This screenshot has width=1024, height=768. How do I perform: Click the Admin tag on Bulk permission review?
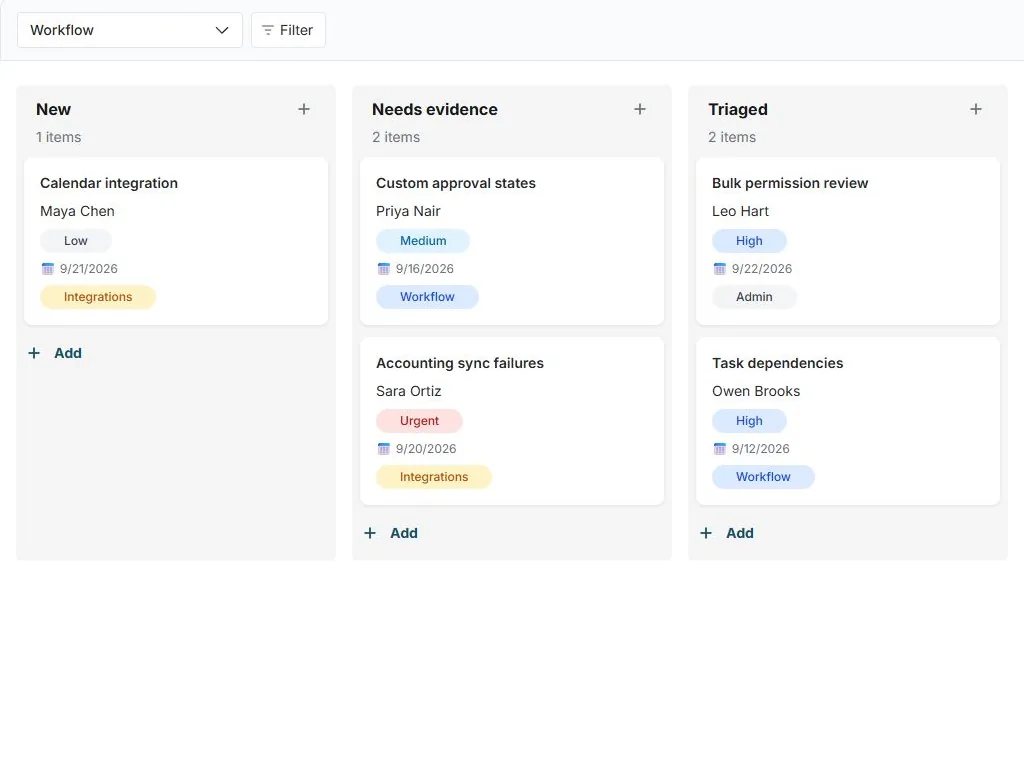754,297
